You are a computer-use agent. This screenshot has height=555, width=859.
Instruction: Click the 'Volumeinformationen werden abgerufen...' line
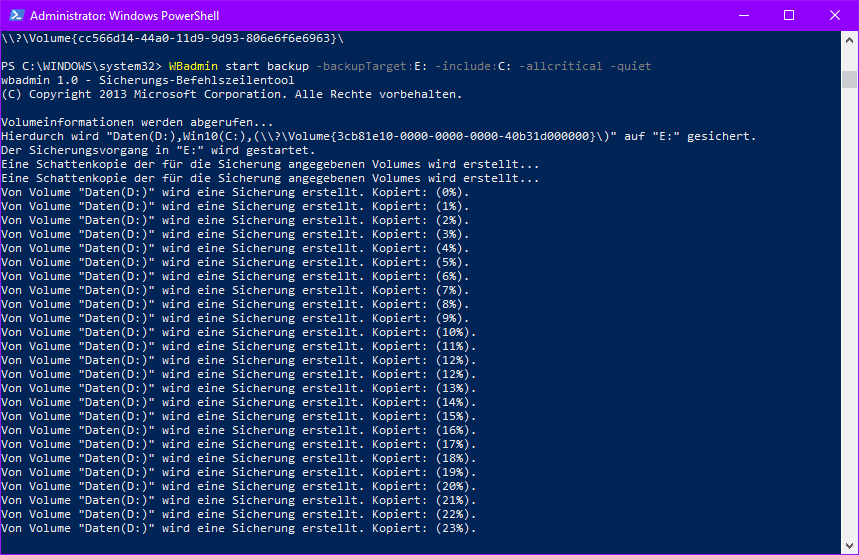click(137, 122)
